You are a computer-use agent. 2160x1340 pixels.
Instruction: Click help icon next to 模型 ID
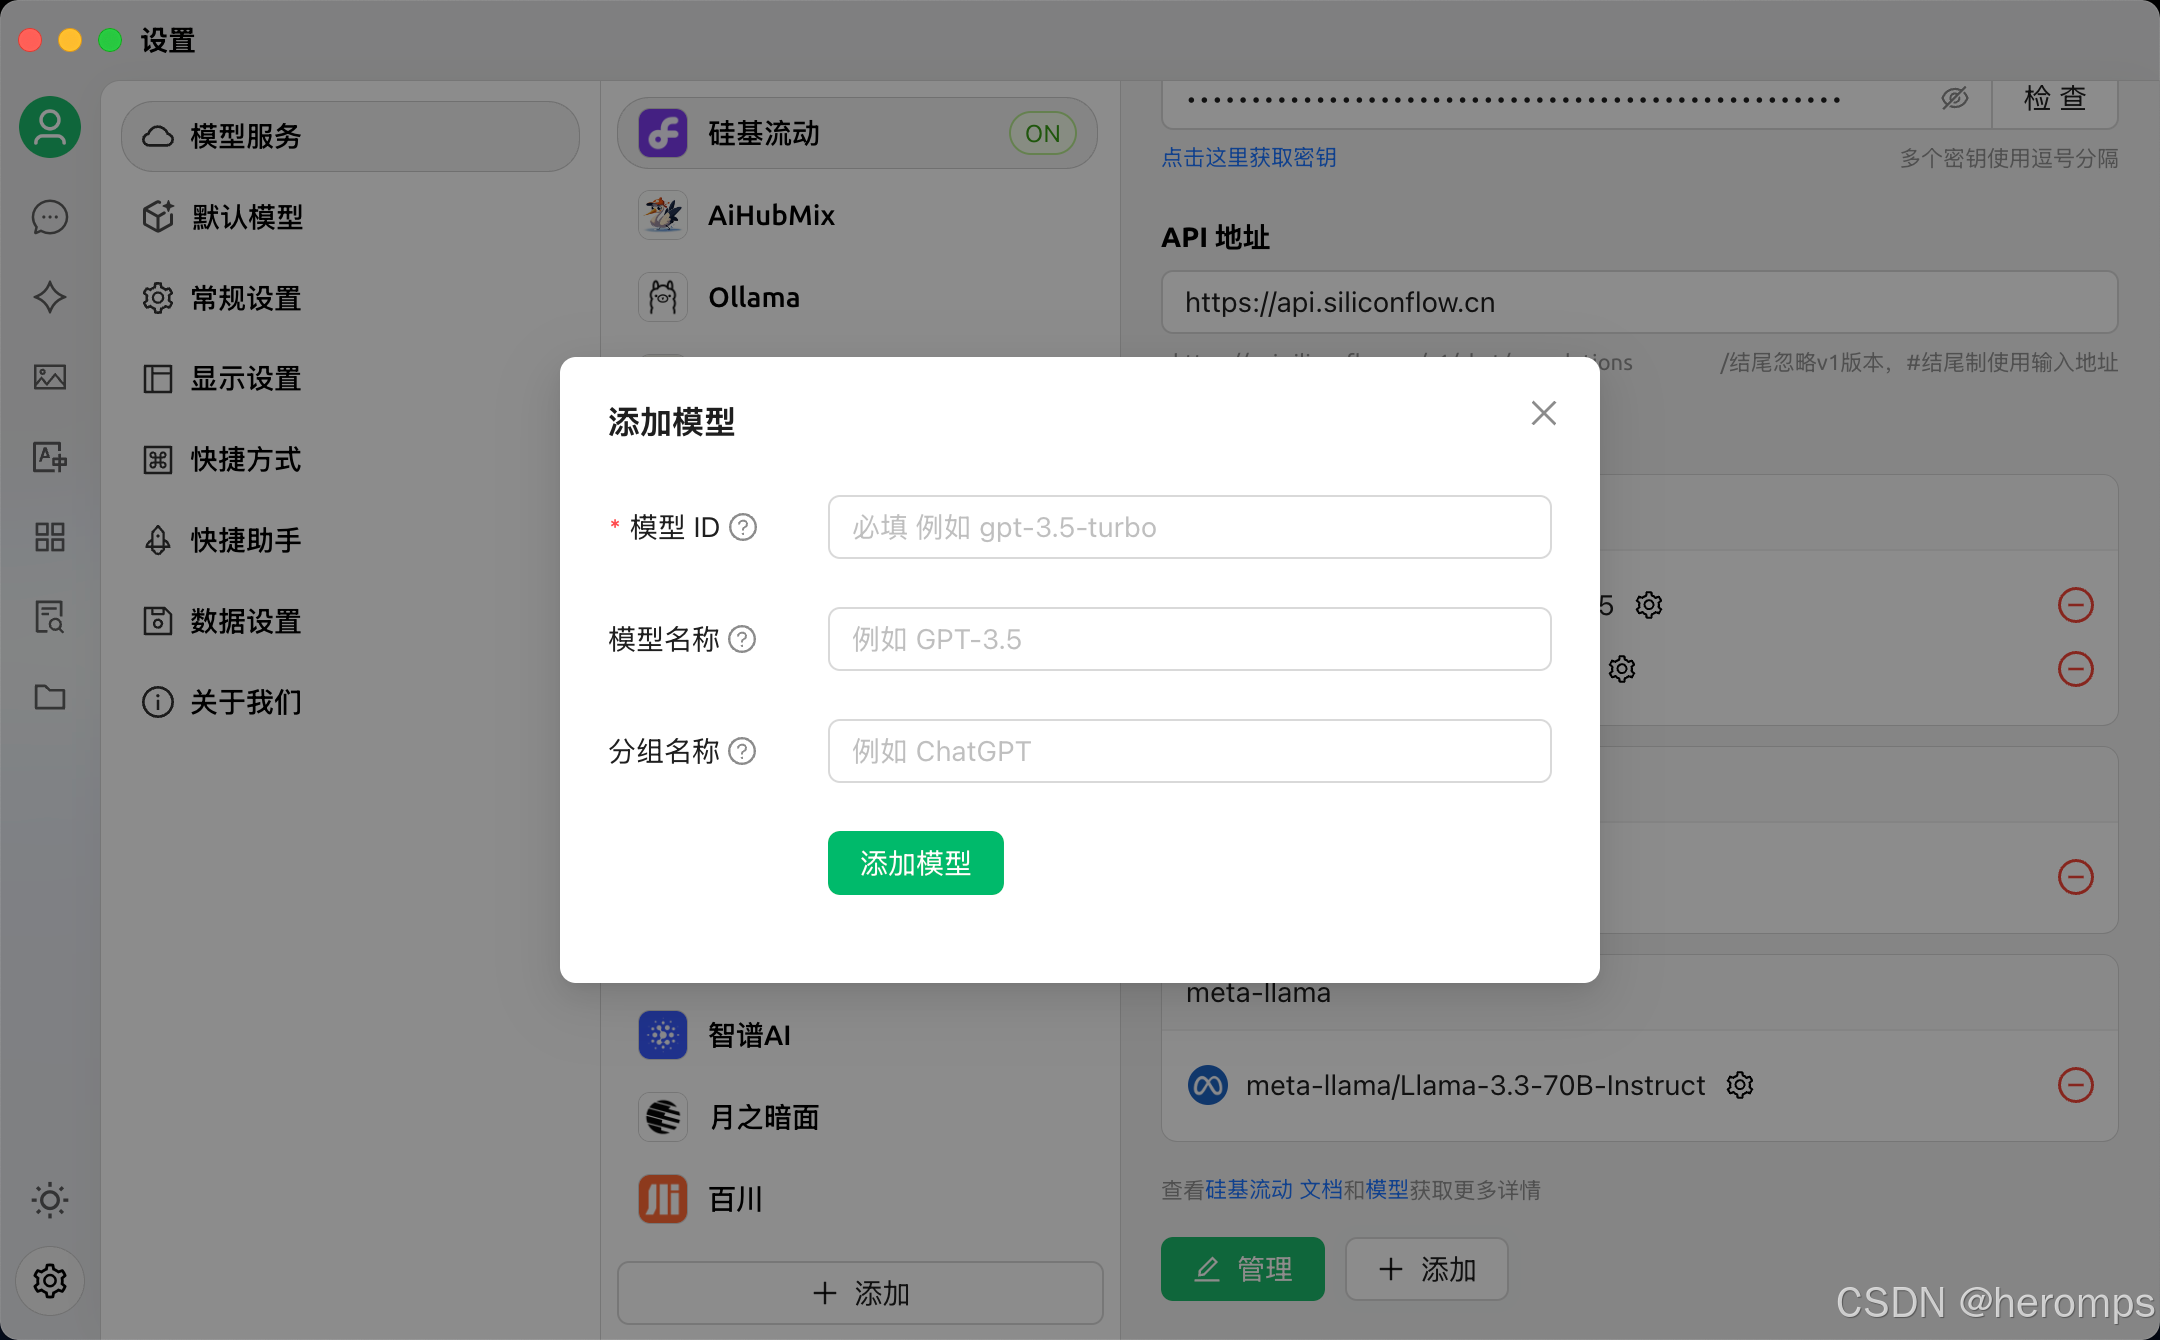coord(743,527)
